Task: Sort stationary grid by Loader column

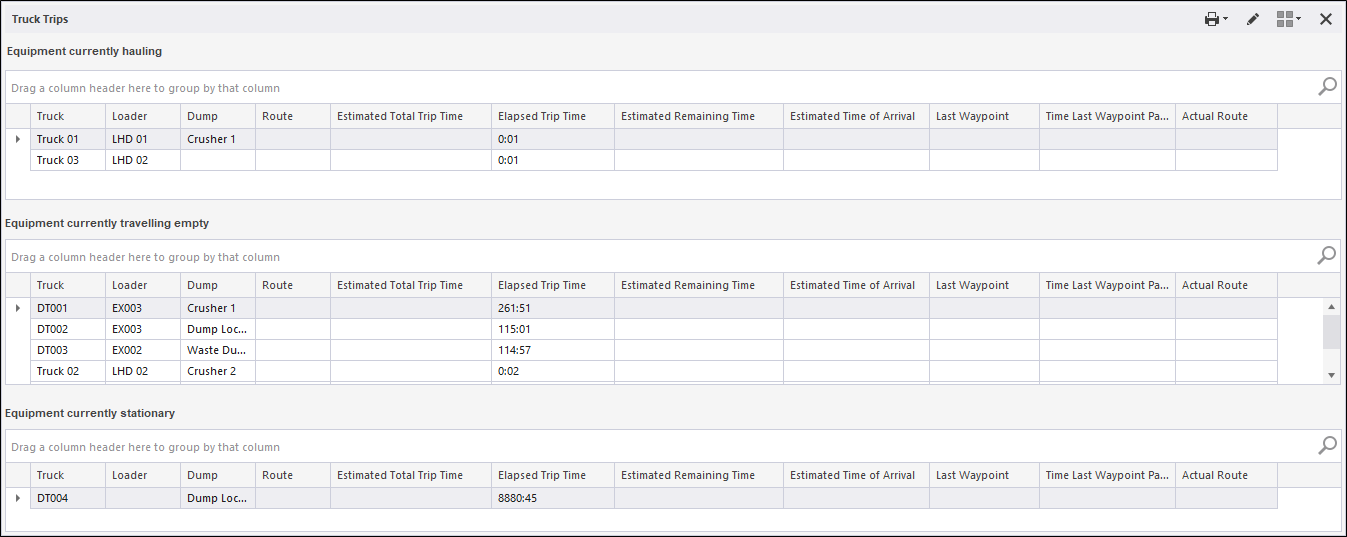Action: pyautogui.click(x=142, y=475)
